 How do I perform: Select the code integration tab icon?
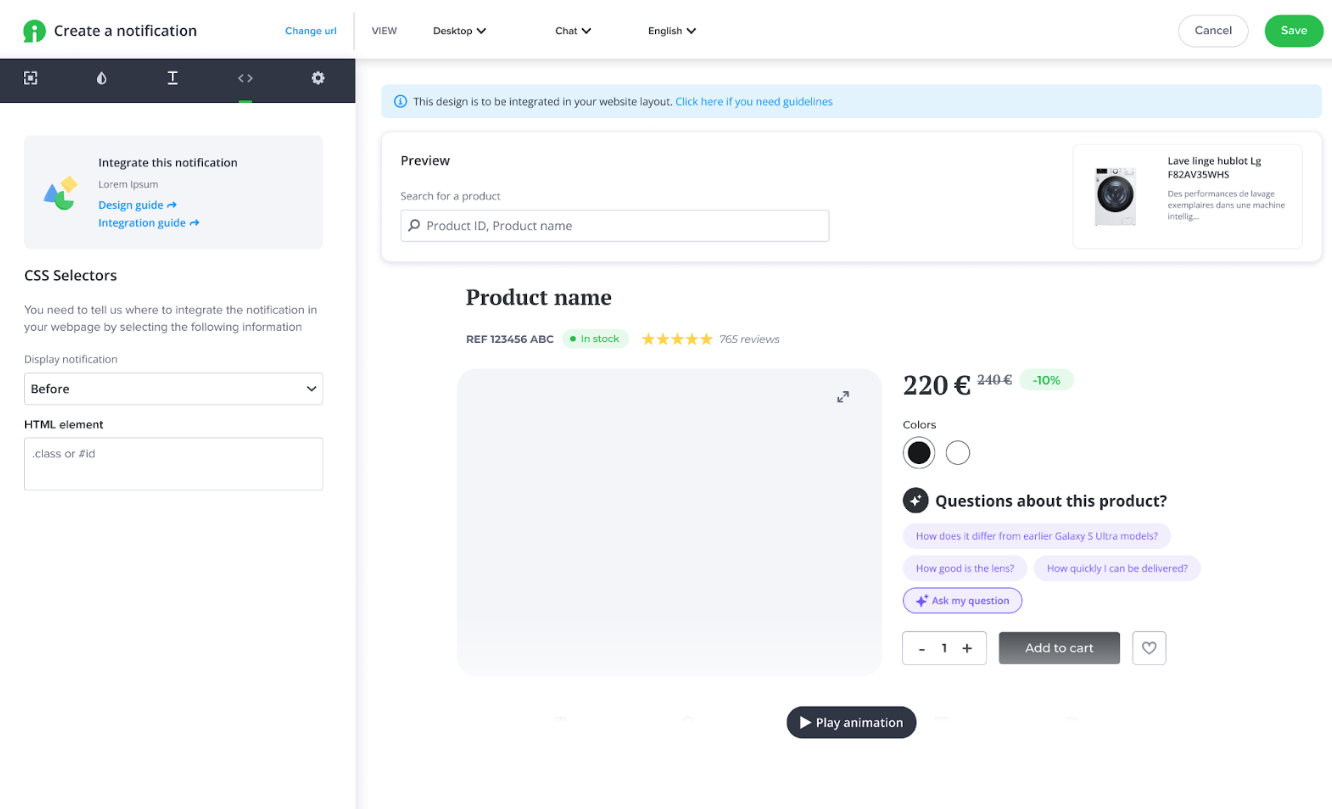pos(245,78)
